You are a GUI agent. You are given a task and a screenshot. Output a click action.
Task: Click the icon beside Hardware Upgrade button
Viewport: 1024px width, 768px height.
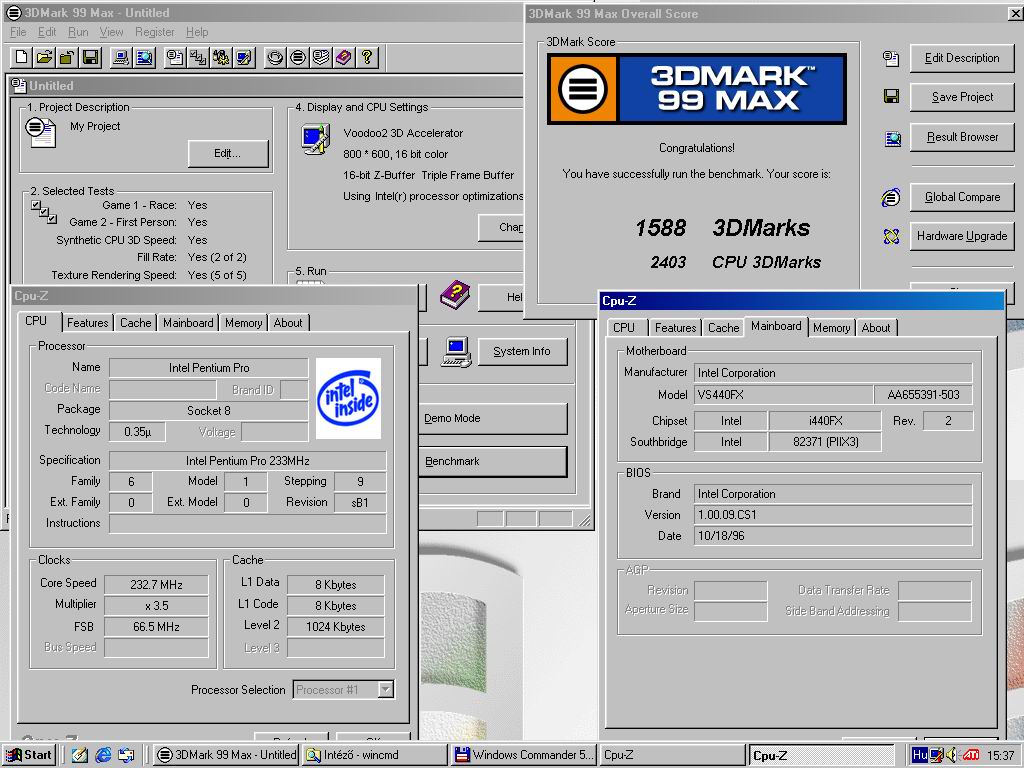891,236
